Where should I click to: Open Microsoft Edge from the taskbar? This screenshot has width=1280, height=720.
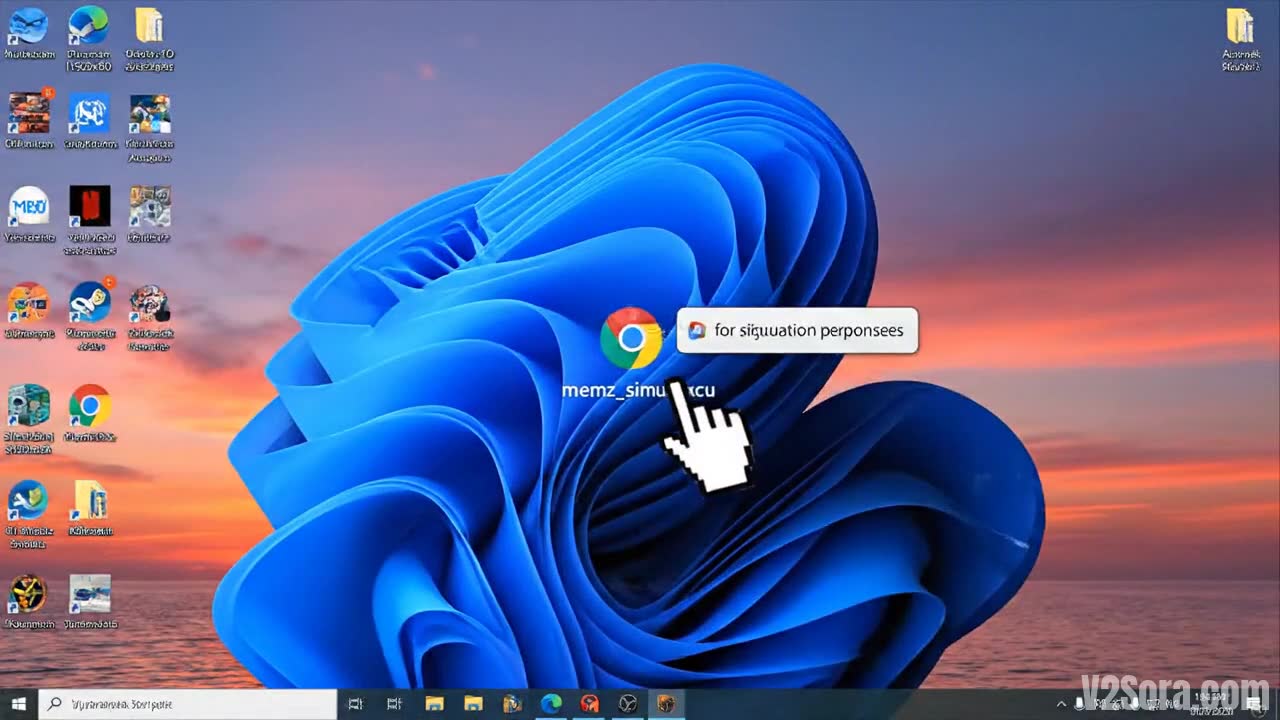(x=550, y=704)
